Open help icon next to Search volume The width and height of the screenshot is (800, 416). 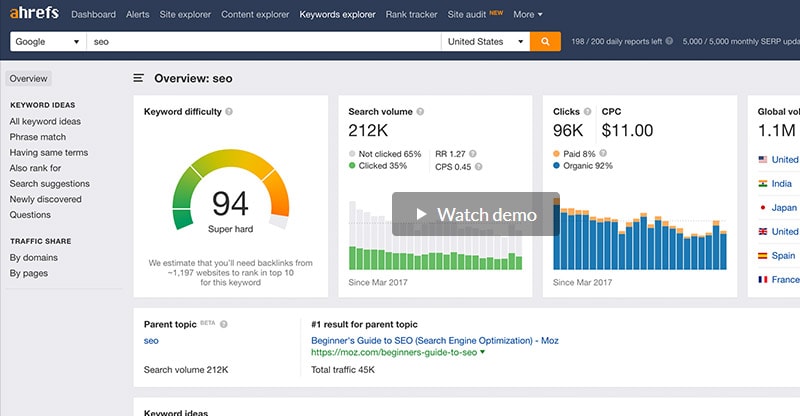[420, 111]
